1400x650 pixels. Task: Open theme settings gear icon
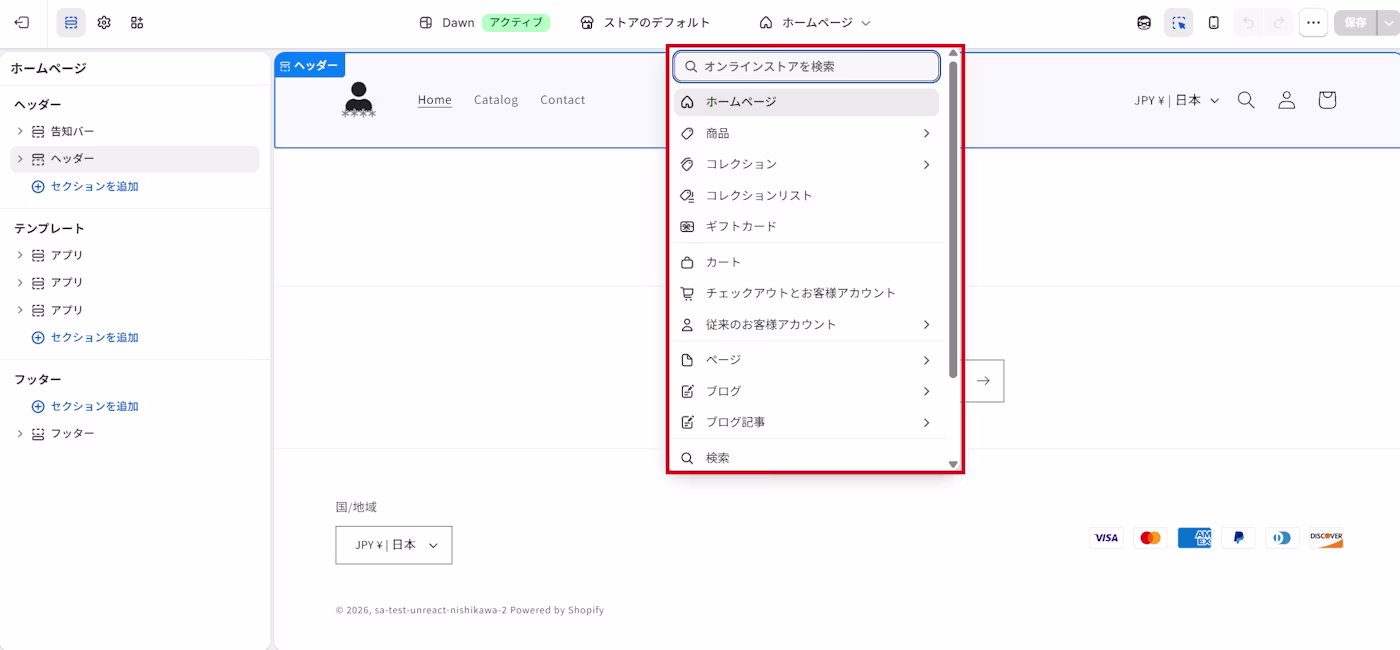[x=104, y=22]
